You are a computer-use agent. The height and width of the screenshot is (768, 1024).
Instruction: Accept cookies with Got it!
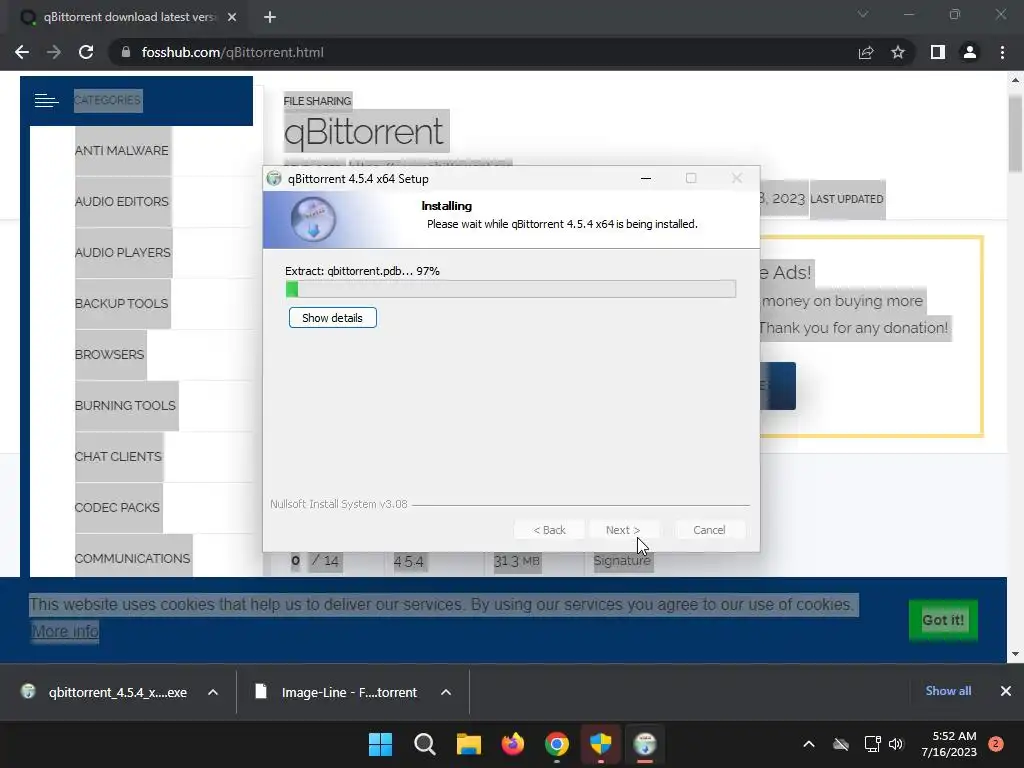[x=943, y=620]
